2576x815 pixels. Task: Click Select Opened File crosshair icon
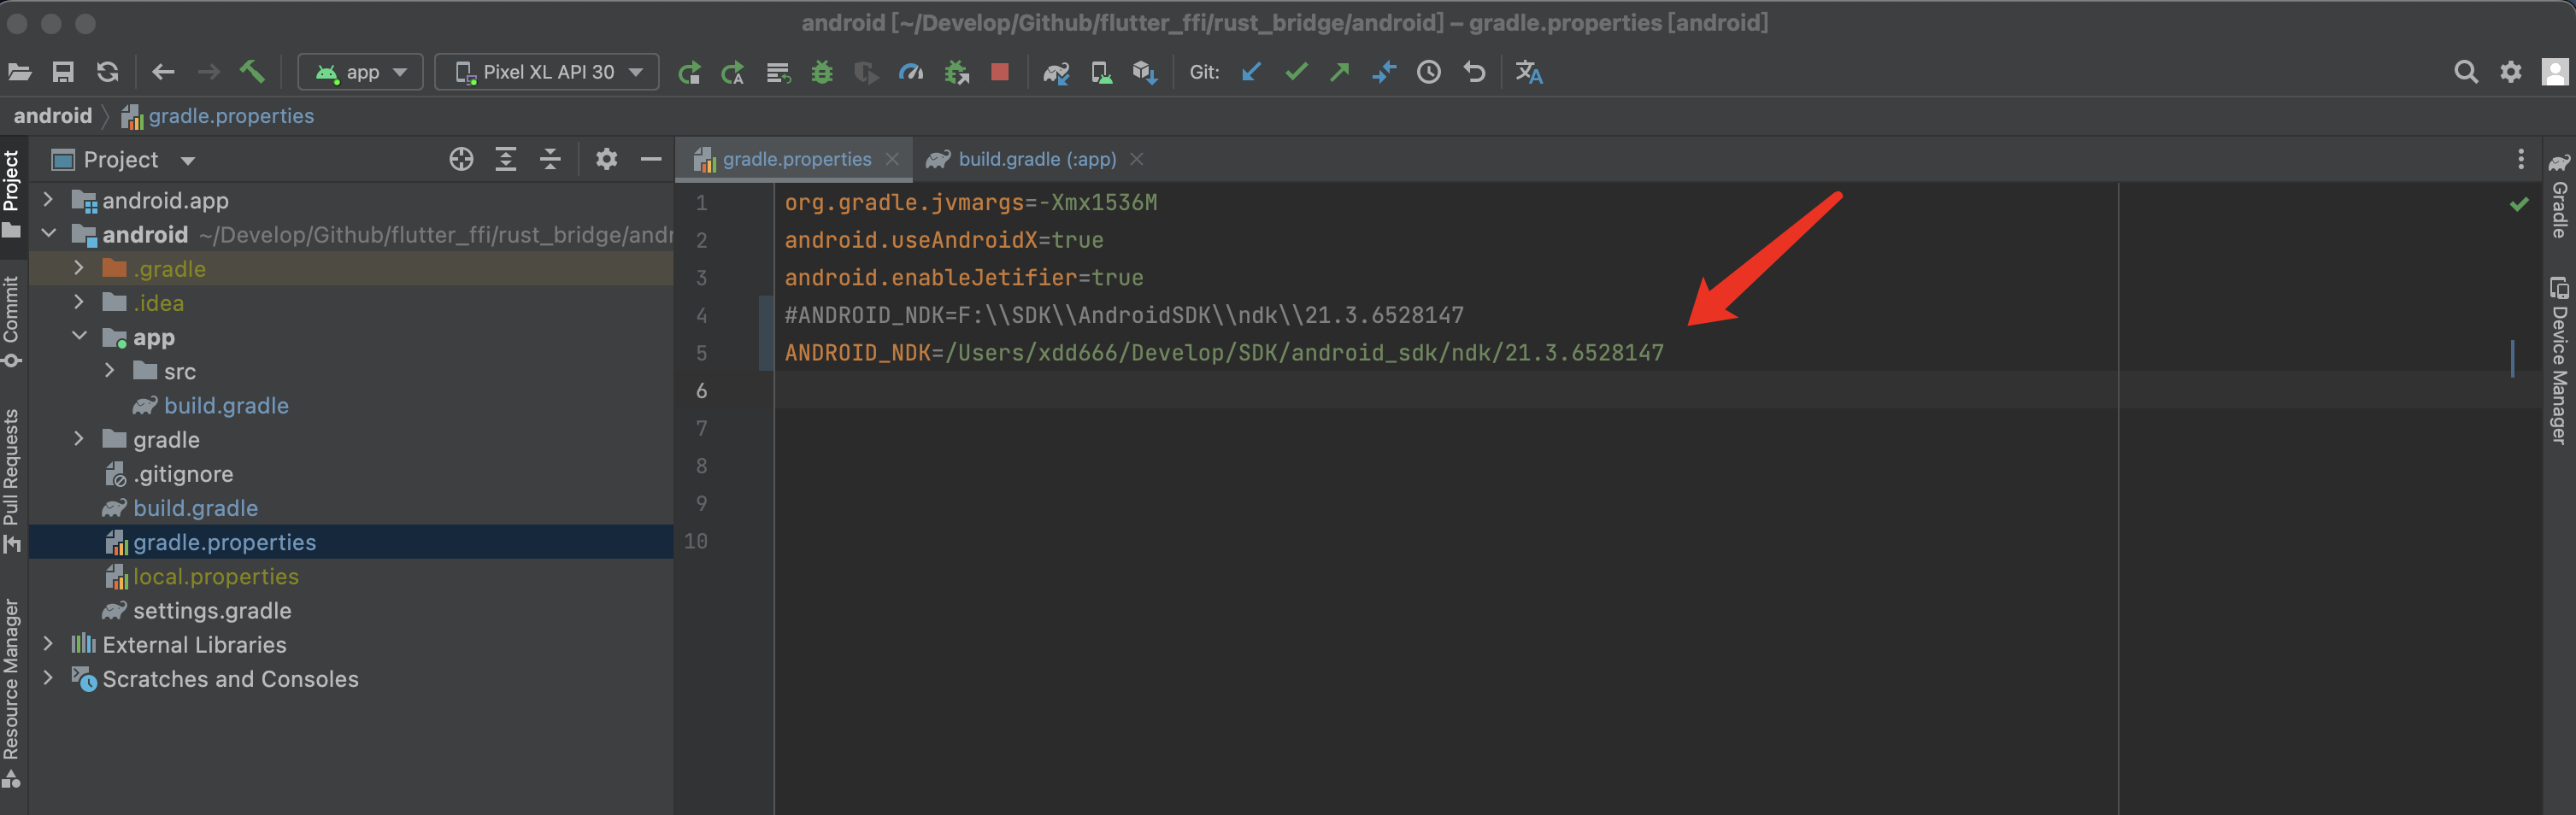point(461,159)
